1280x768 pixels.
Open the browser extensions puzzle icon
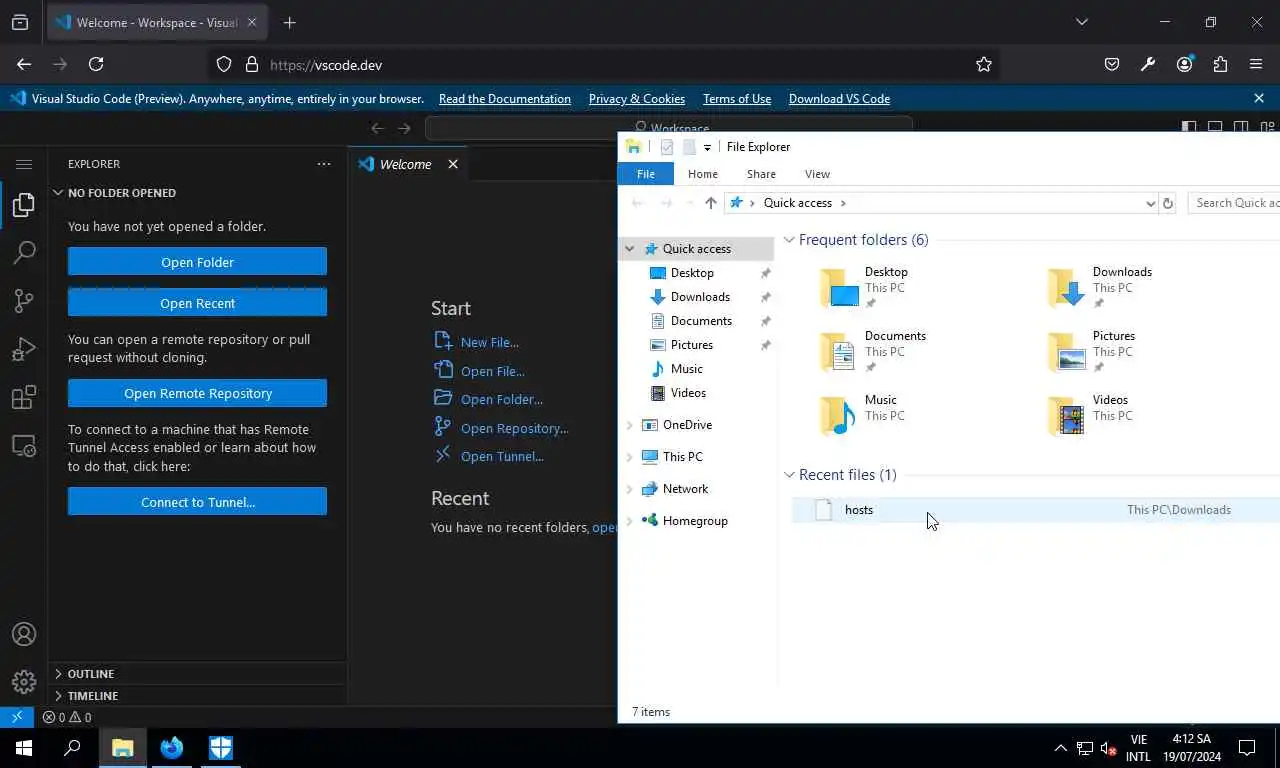(x=1220, y=64)
